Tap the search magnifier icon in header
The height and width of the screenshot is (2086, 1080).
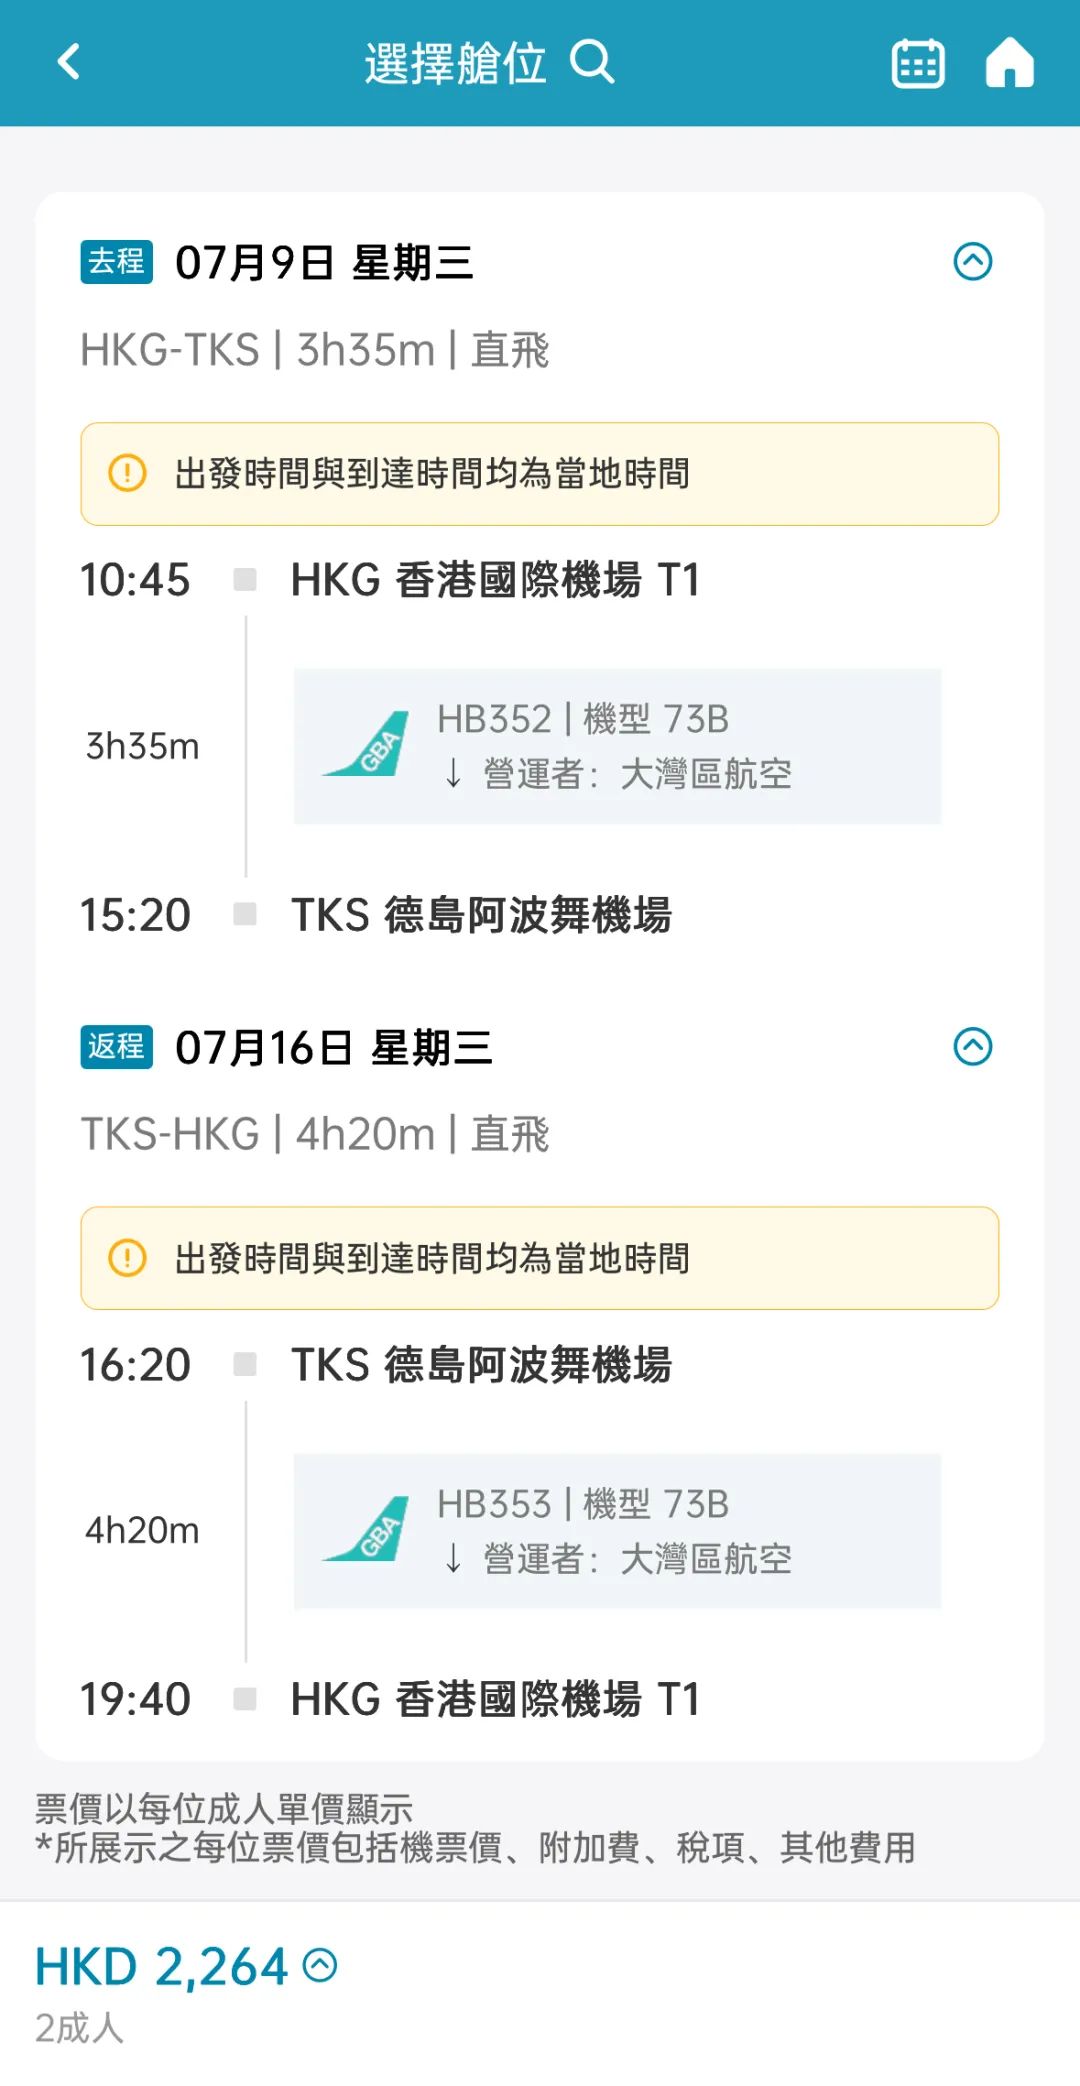click(592, 62)
